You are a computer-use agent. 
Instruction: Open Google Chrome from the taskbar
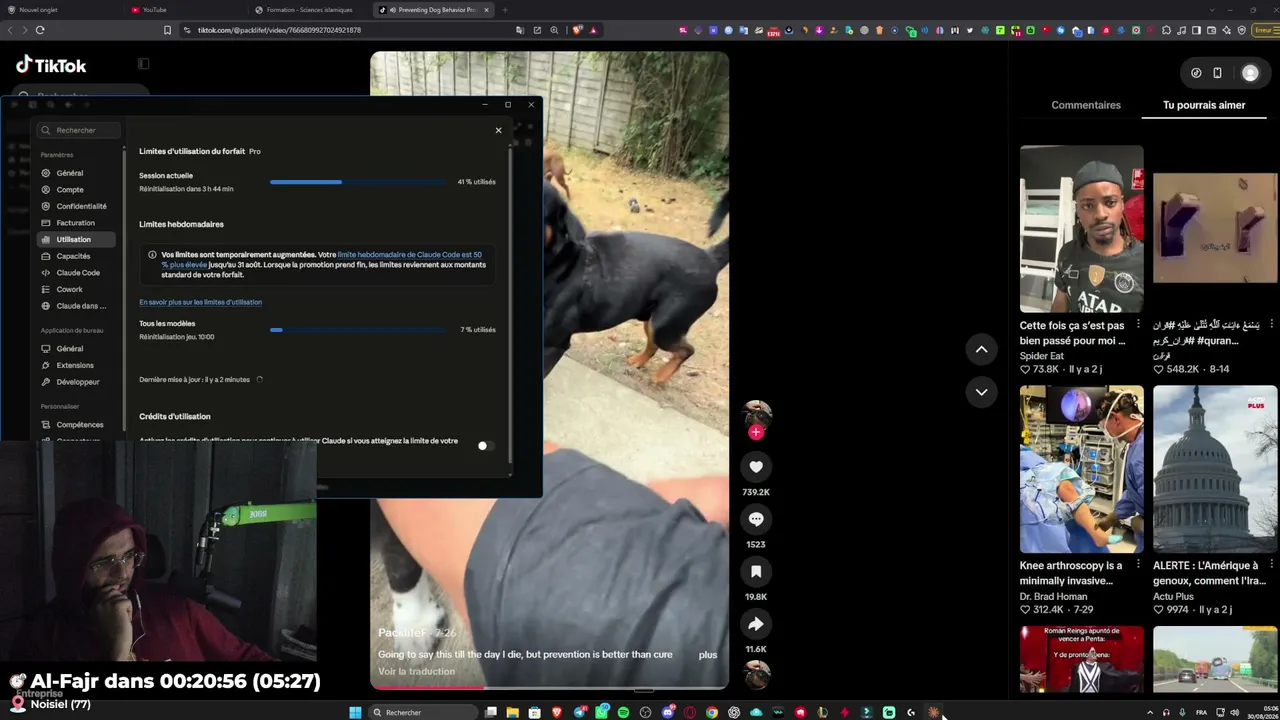pos(711,712)
